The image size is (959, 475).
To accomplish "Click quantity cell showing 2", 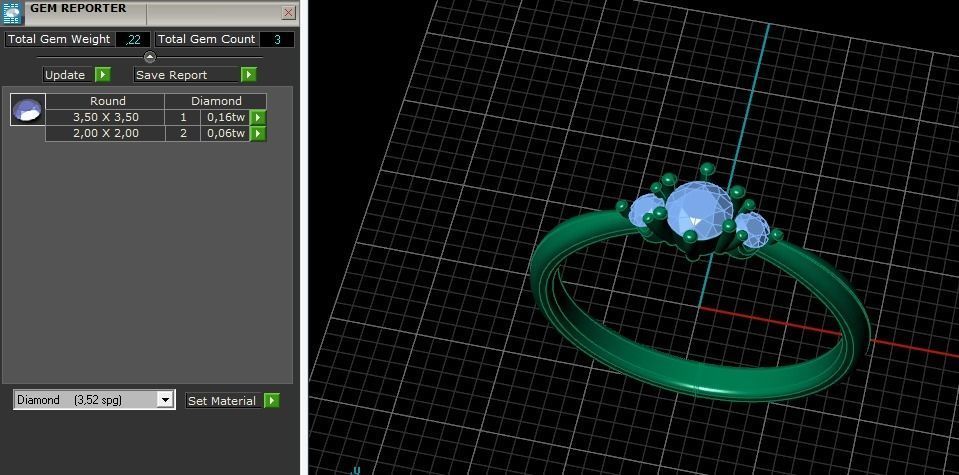I will tap(183, 133).
